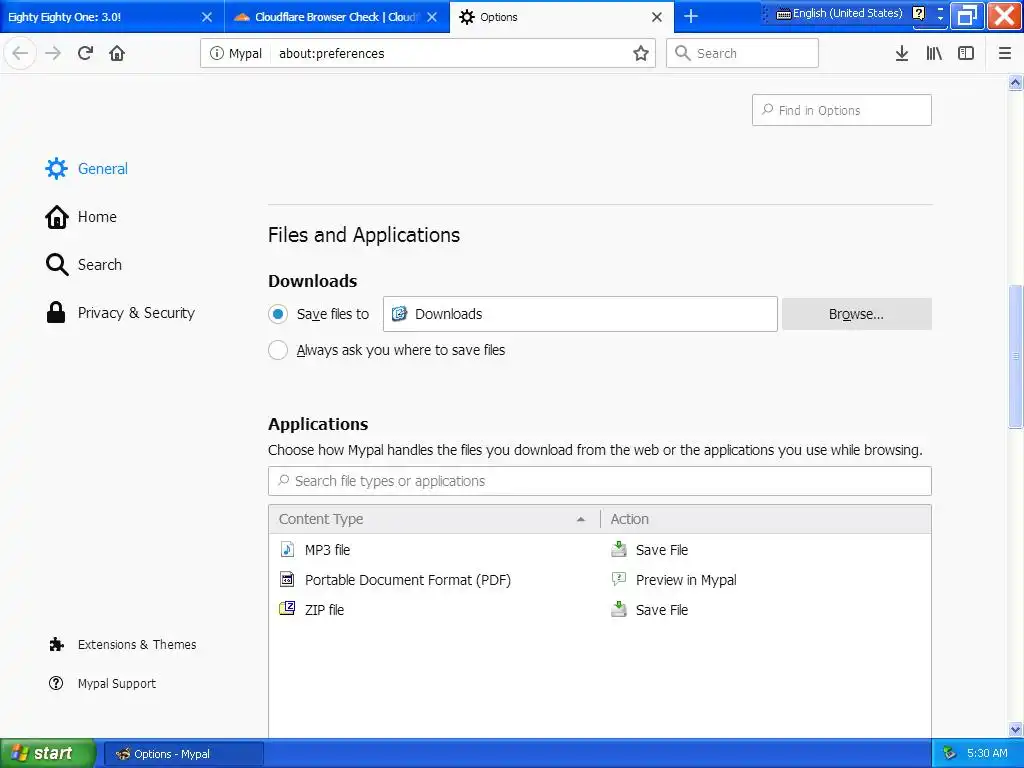Click the system tray network icon
This screenshot has width=1024, height=768.
pos(949,754)
